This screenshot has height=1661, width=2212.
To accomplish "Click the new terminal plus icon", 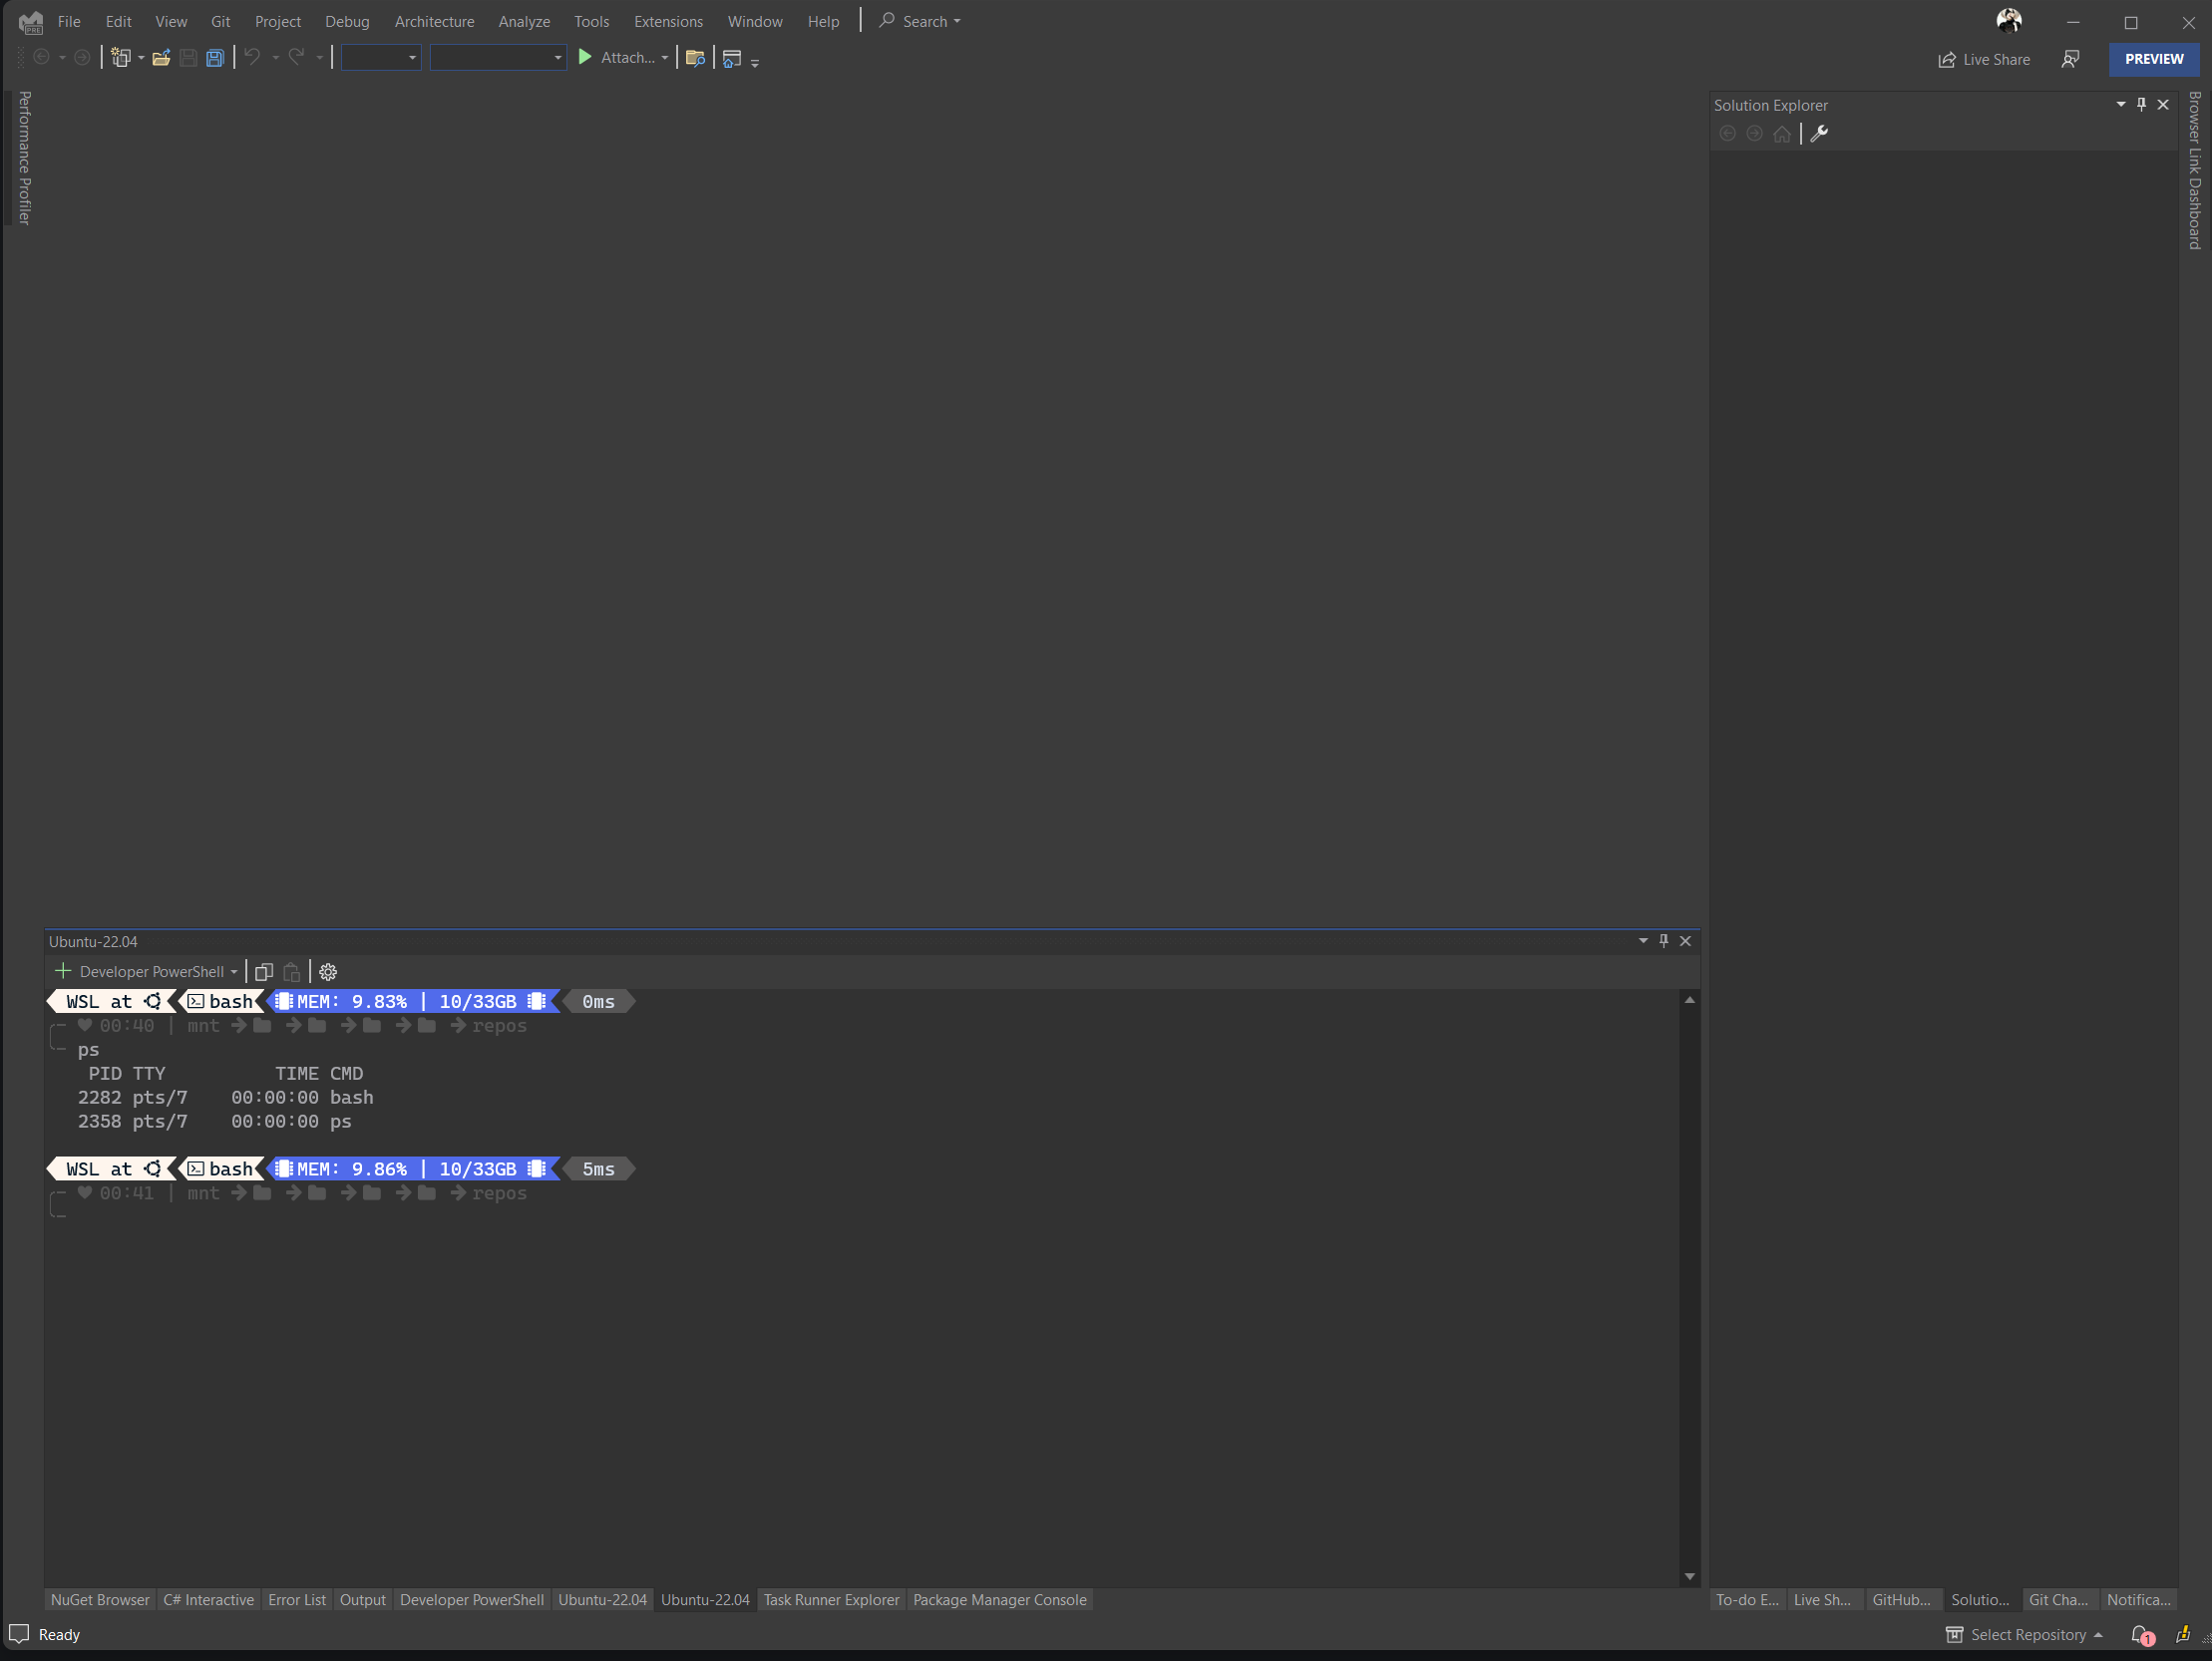I will click(x=63, y=970).
